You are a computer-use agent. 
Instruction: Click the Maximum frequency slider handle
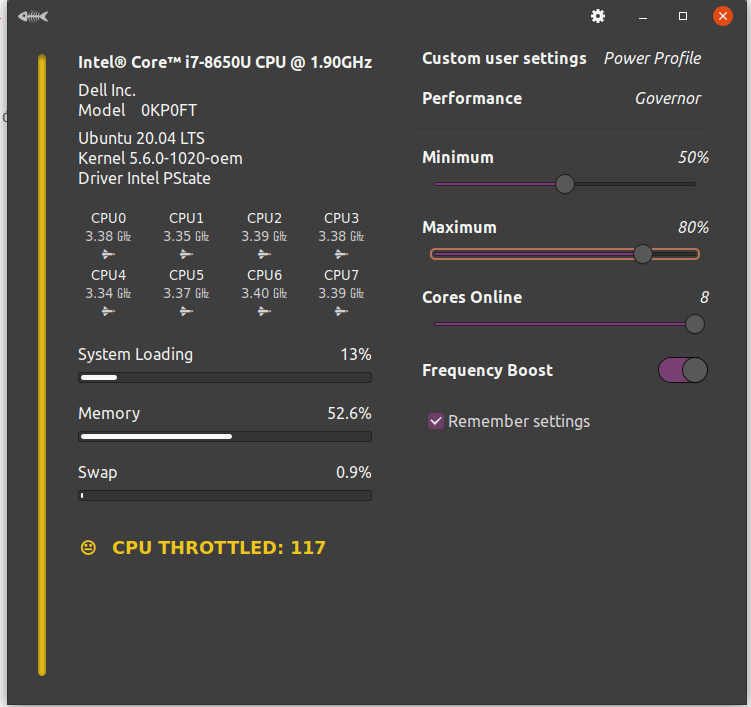tap(643, 254)
